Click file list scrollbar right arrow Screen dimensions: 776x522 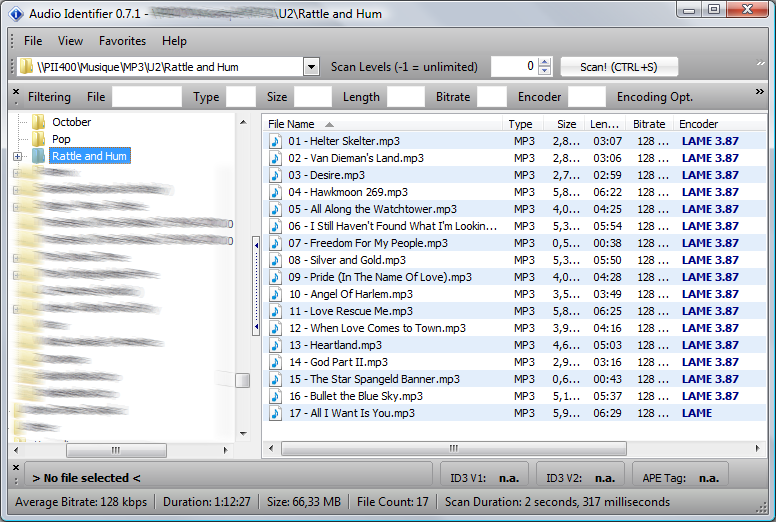click(757, 449)
